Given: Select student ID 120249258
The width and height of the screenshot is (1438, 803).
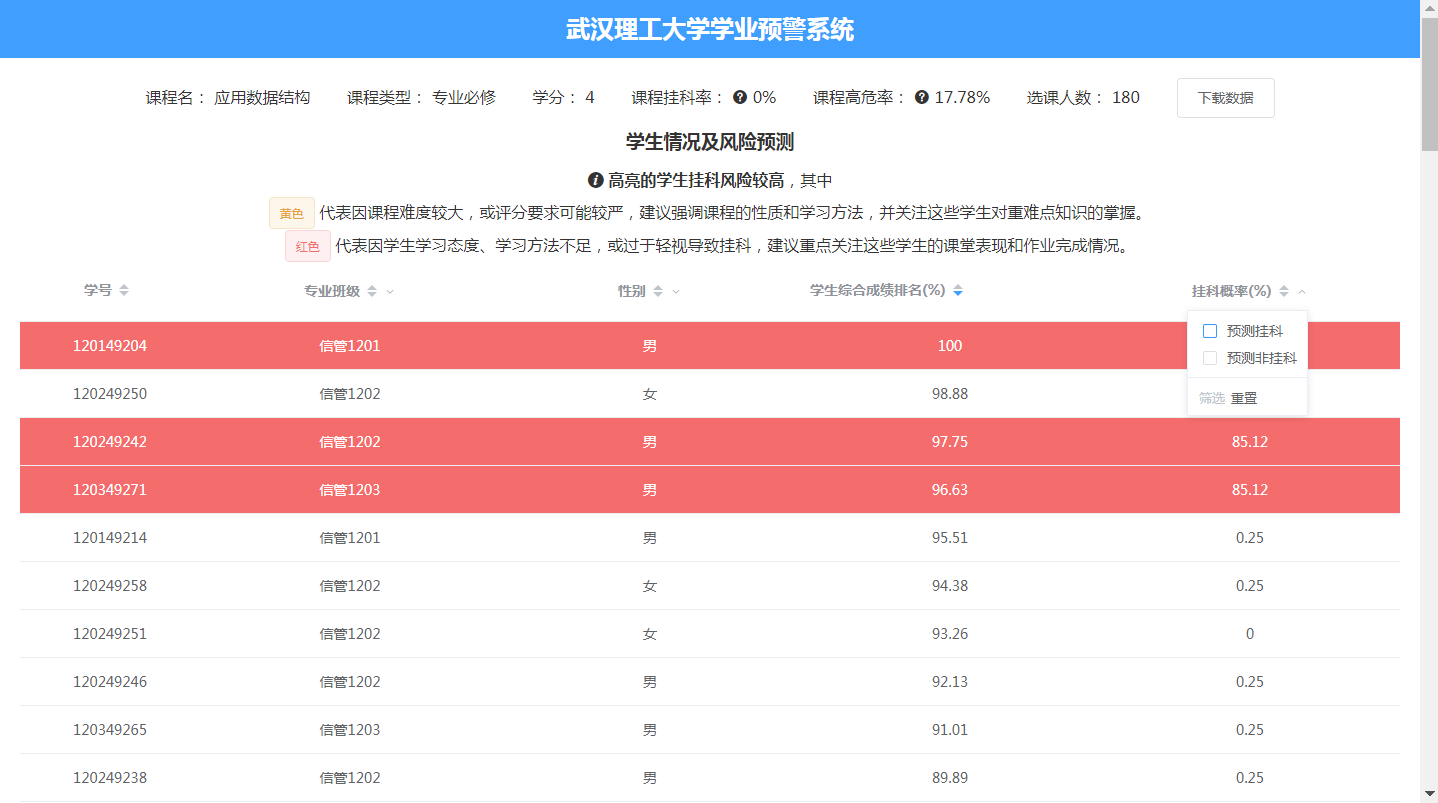Looking at the screenshot, I should (110, 586).
